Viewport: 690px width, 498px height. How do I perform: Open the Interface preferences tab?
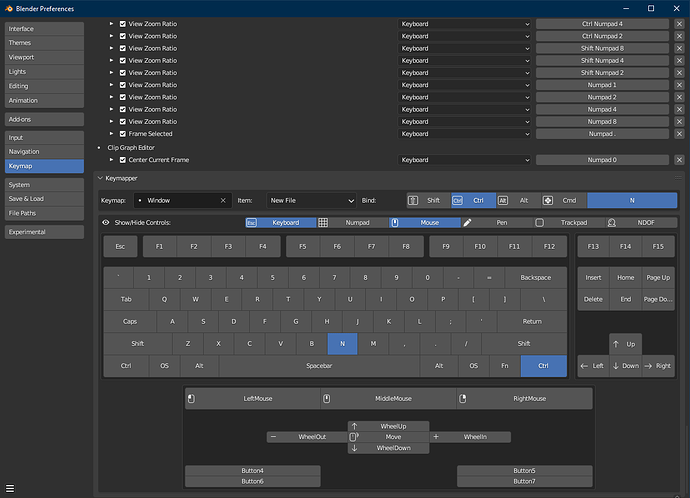[x=44, y=29]
